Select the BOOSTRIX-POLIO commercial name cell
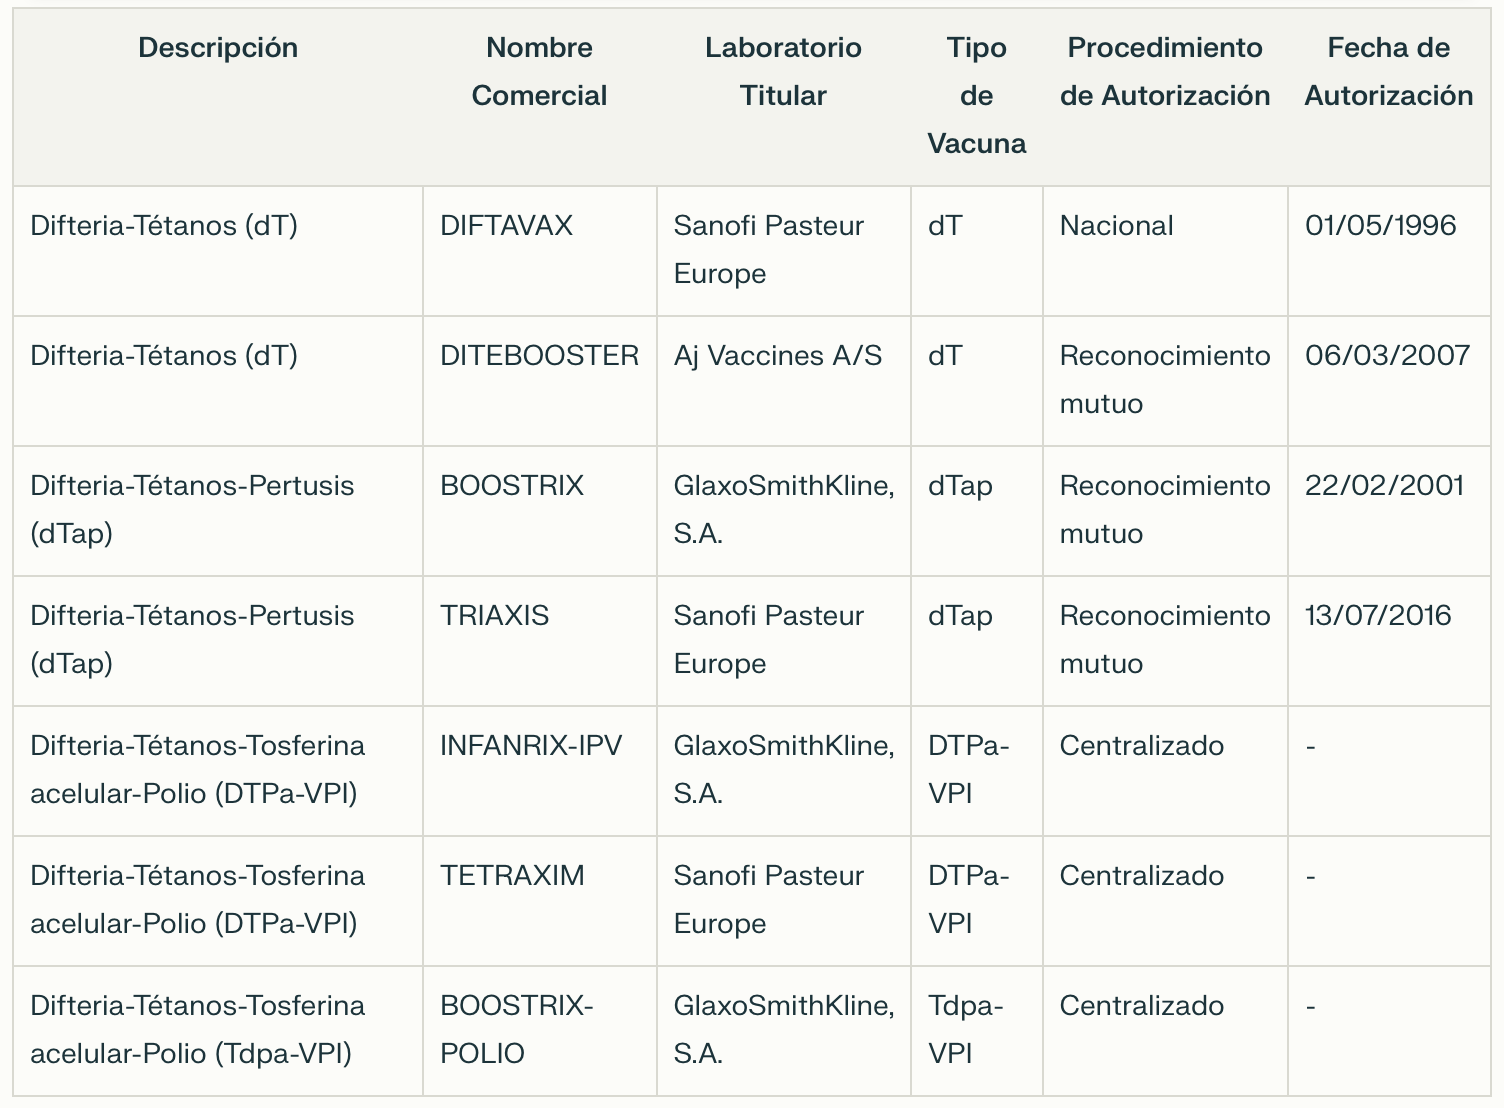This screenshot has height=1108, width=1504. pyautogui.click(x=516, y=1030)
